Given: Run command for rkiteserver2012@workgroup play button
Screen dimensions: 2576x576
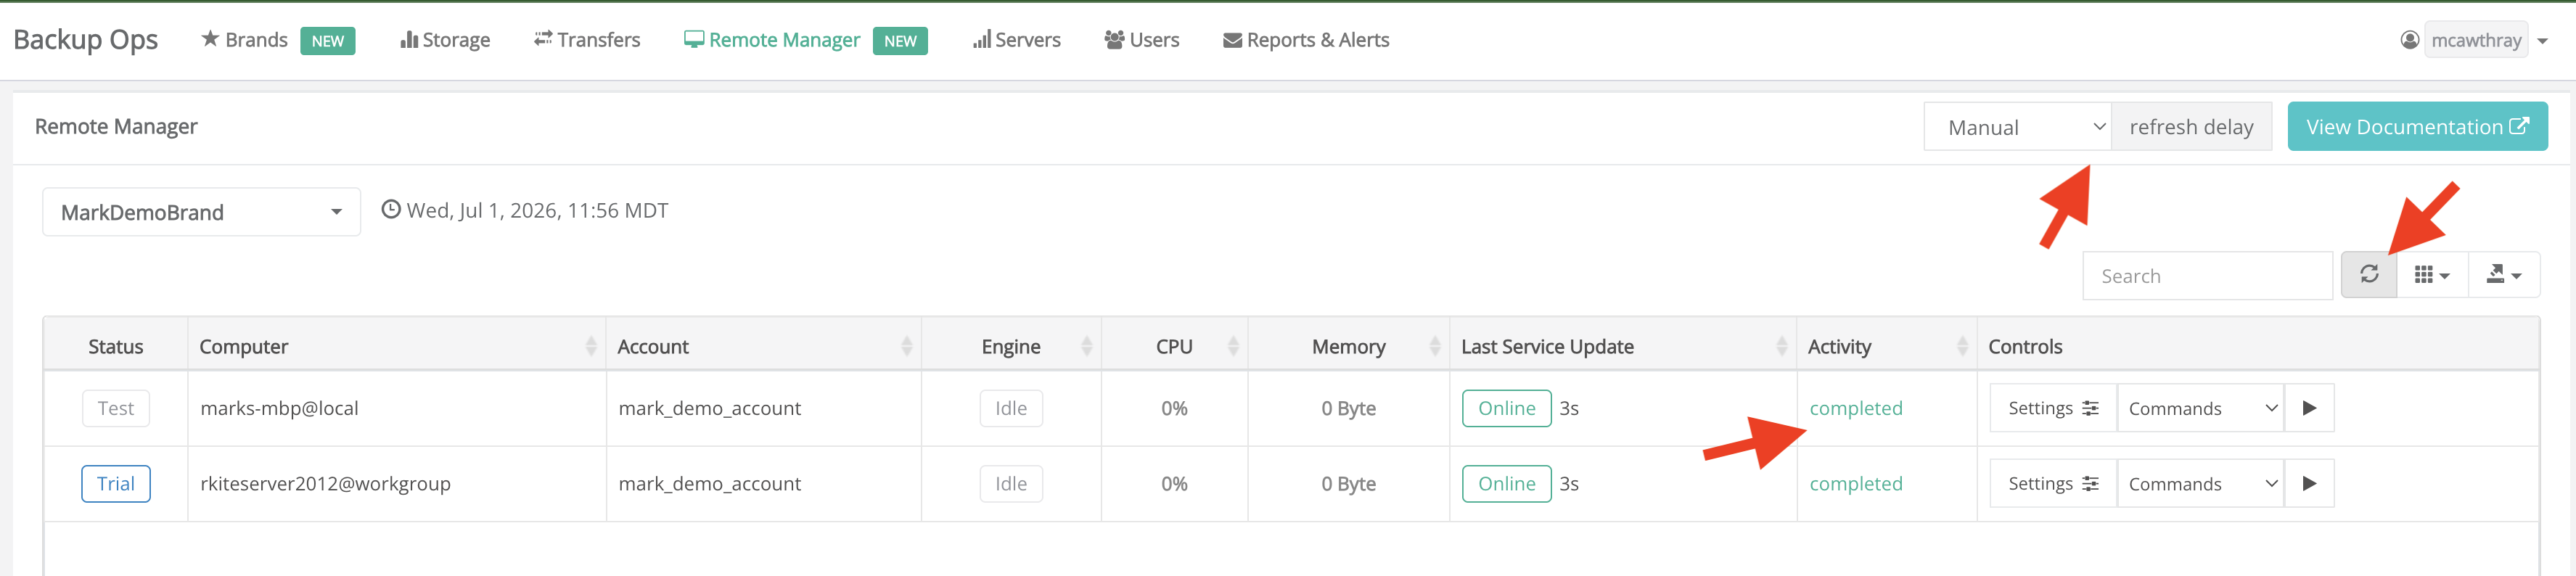Looking at the screenshot, I should [x=2309, y=484].
